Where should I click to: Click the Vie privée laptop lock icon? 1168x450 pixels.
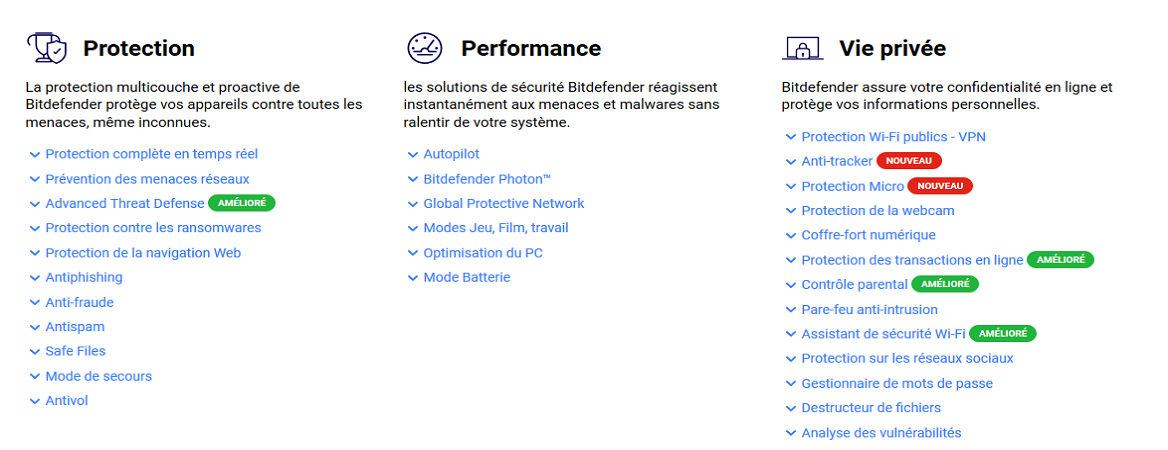(803, 48)
